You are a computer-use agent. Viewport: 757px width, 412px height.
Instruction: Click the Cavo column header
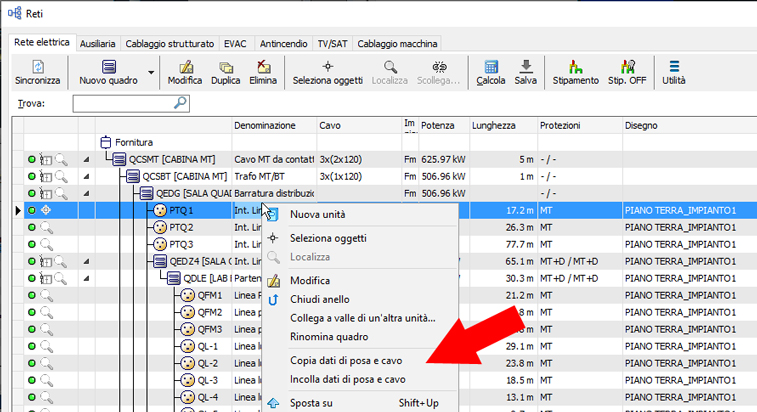coord(359,126)
